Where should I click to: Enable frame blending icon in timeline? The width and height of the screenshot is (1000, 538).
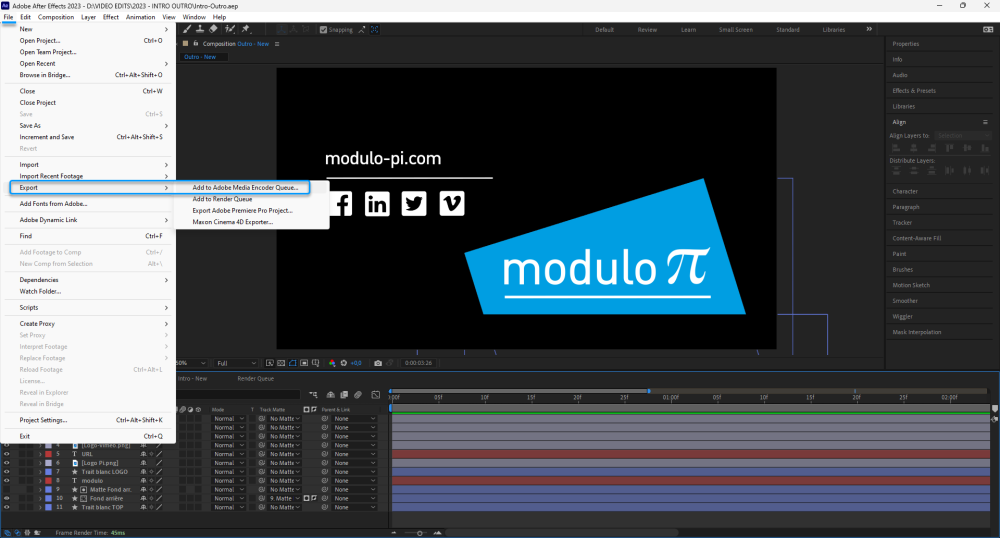click(344, 395)
